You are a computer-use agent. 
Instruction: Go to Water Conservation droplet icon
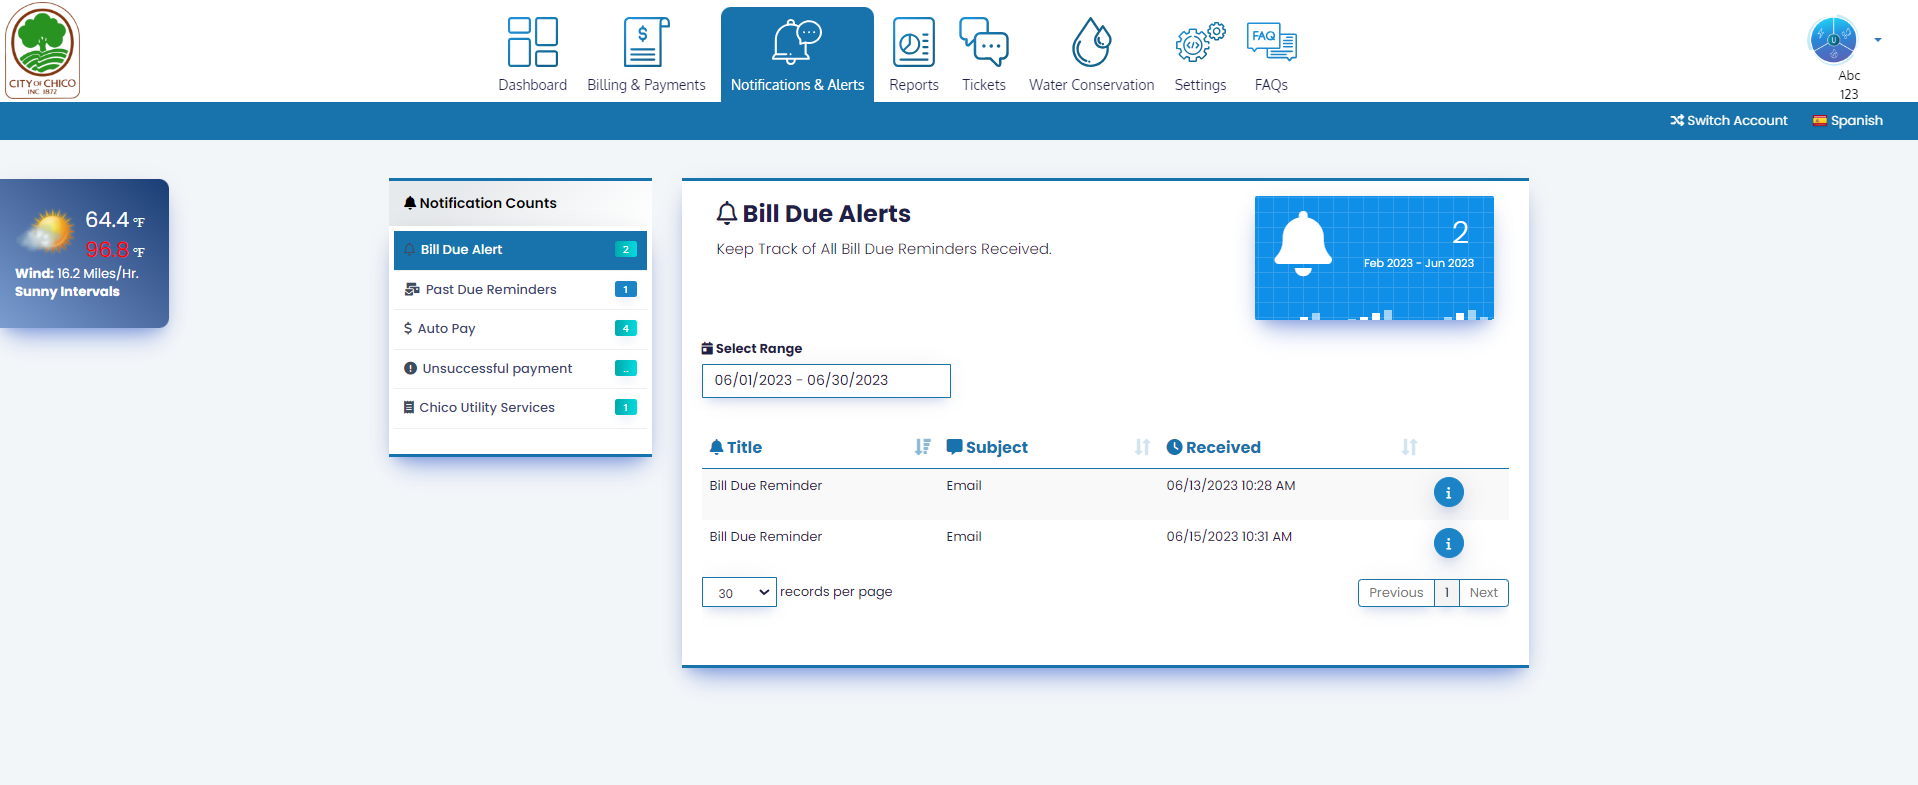1091,43
